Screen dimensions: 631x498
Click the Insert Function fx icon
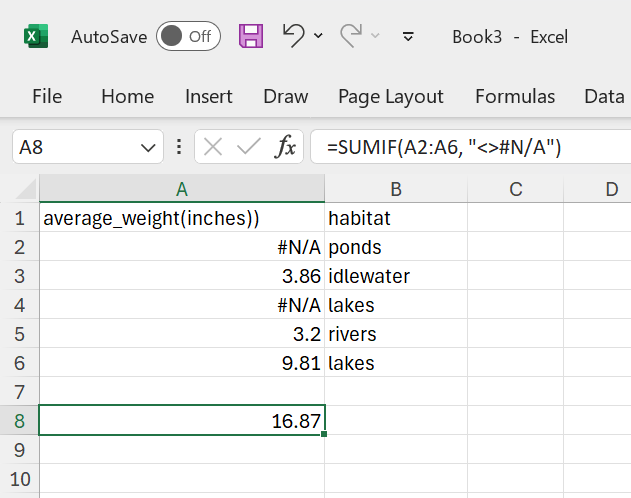pos(286,148)
